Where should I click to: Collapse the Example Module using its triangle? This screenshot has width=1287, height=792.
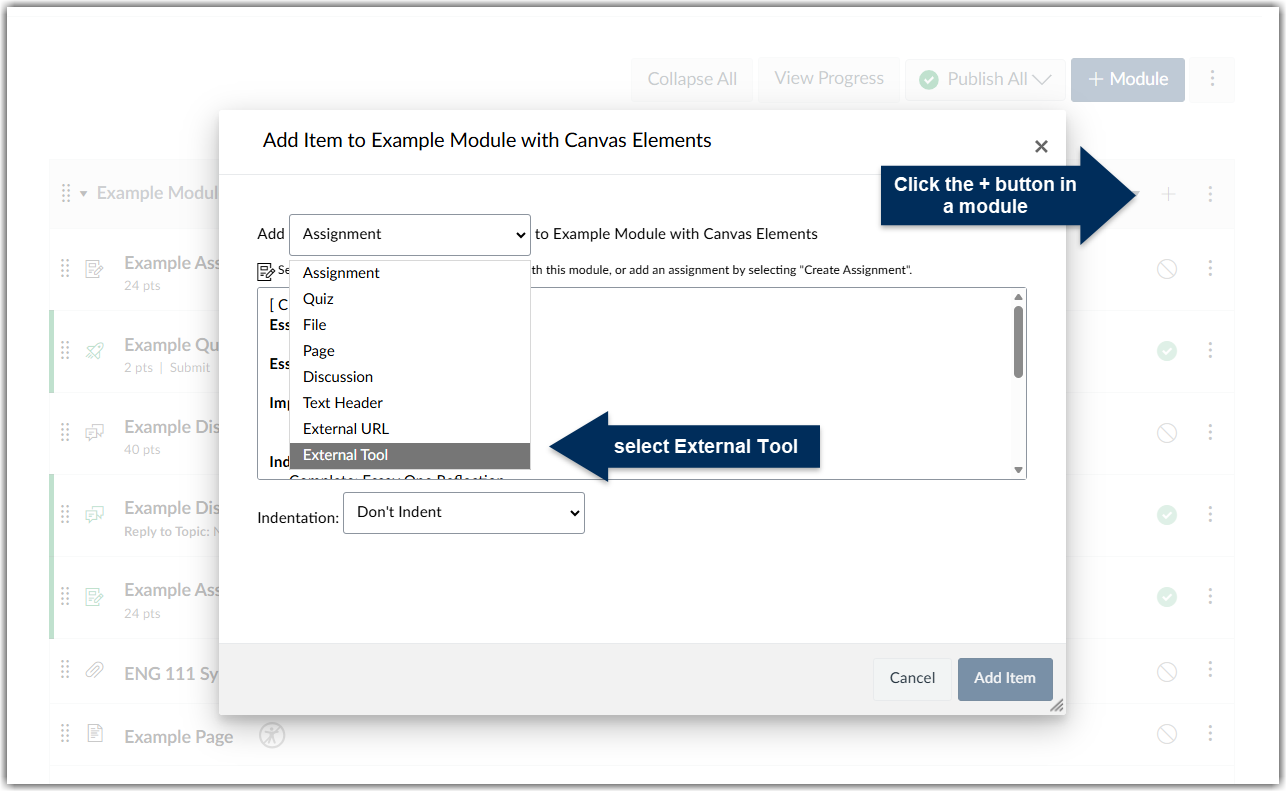(x=84, y=194)
